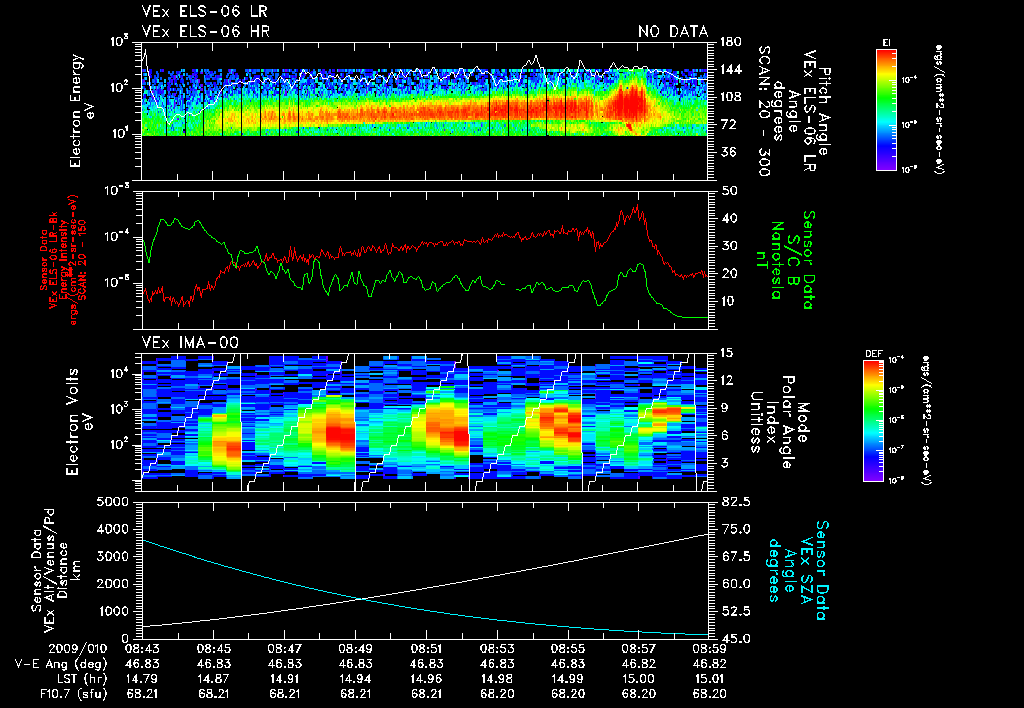Click the DEF color scale bar
The width and height of the screenshot is (1024, 708).
point(874,421)
